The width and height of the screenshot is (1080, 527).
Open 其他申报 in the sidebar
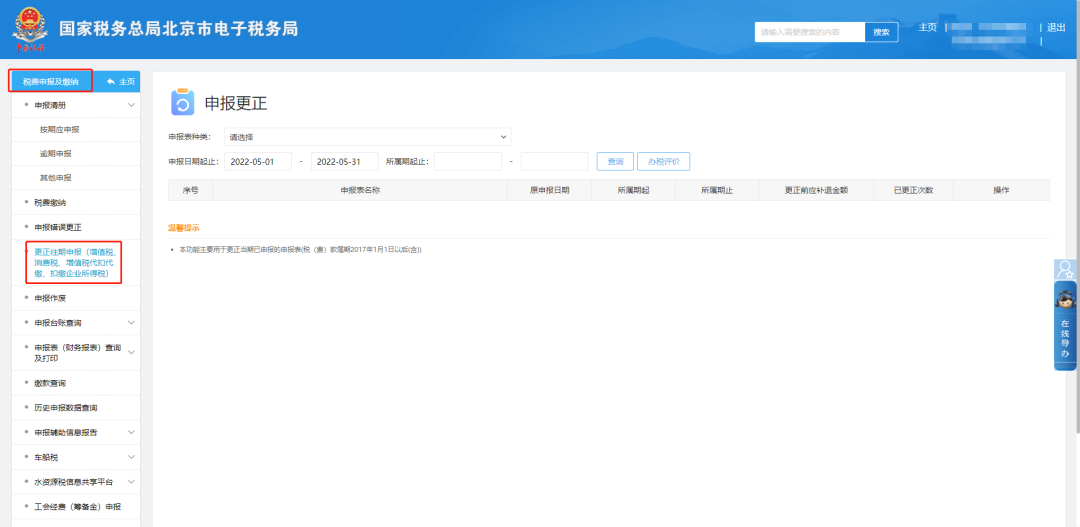click(x=56, y=178)
